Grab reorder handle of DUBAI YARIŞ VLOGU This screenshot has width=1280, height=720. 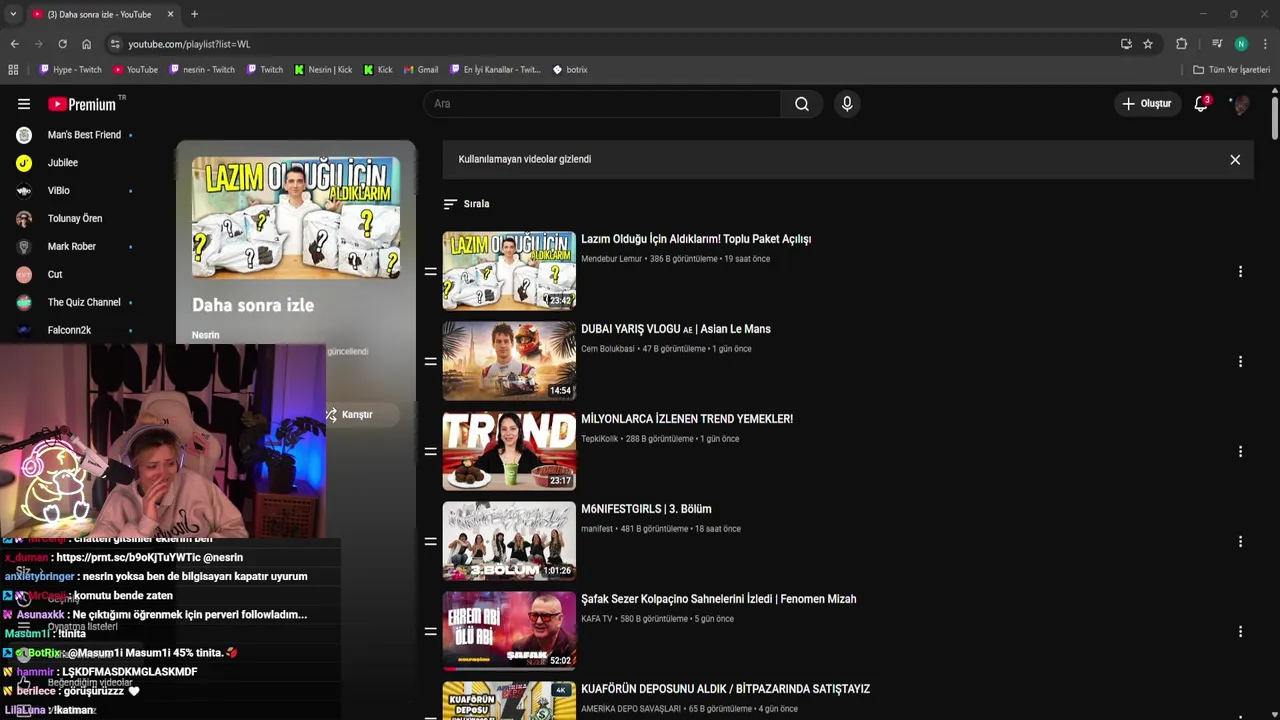tap(430, 361)
